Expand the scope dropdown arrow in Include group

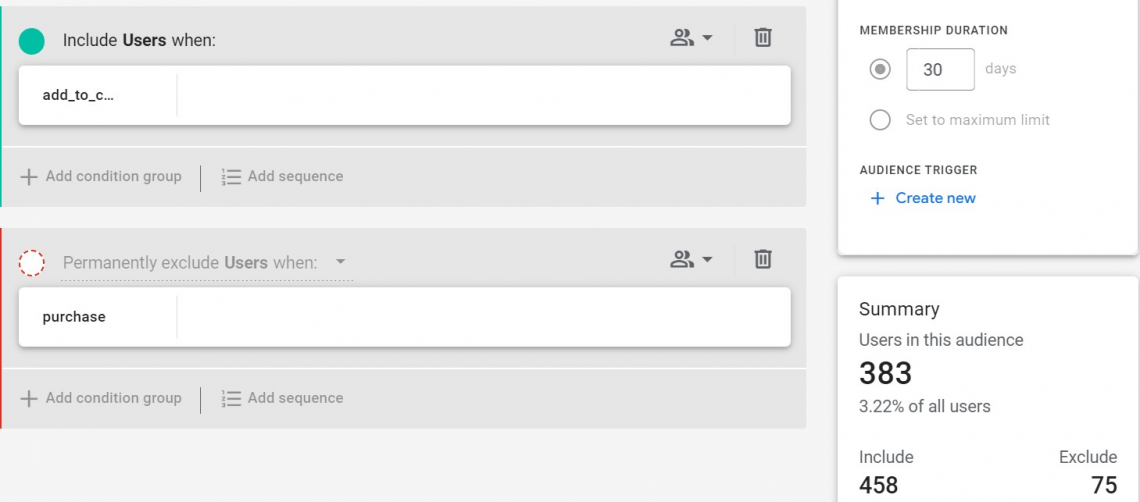click(707, 38)
